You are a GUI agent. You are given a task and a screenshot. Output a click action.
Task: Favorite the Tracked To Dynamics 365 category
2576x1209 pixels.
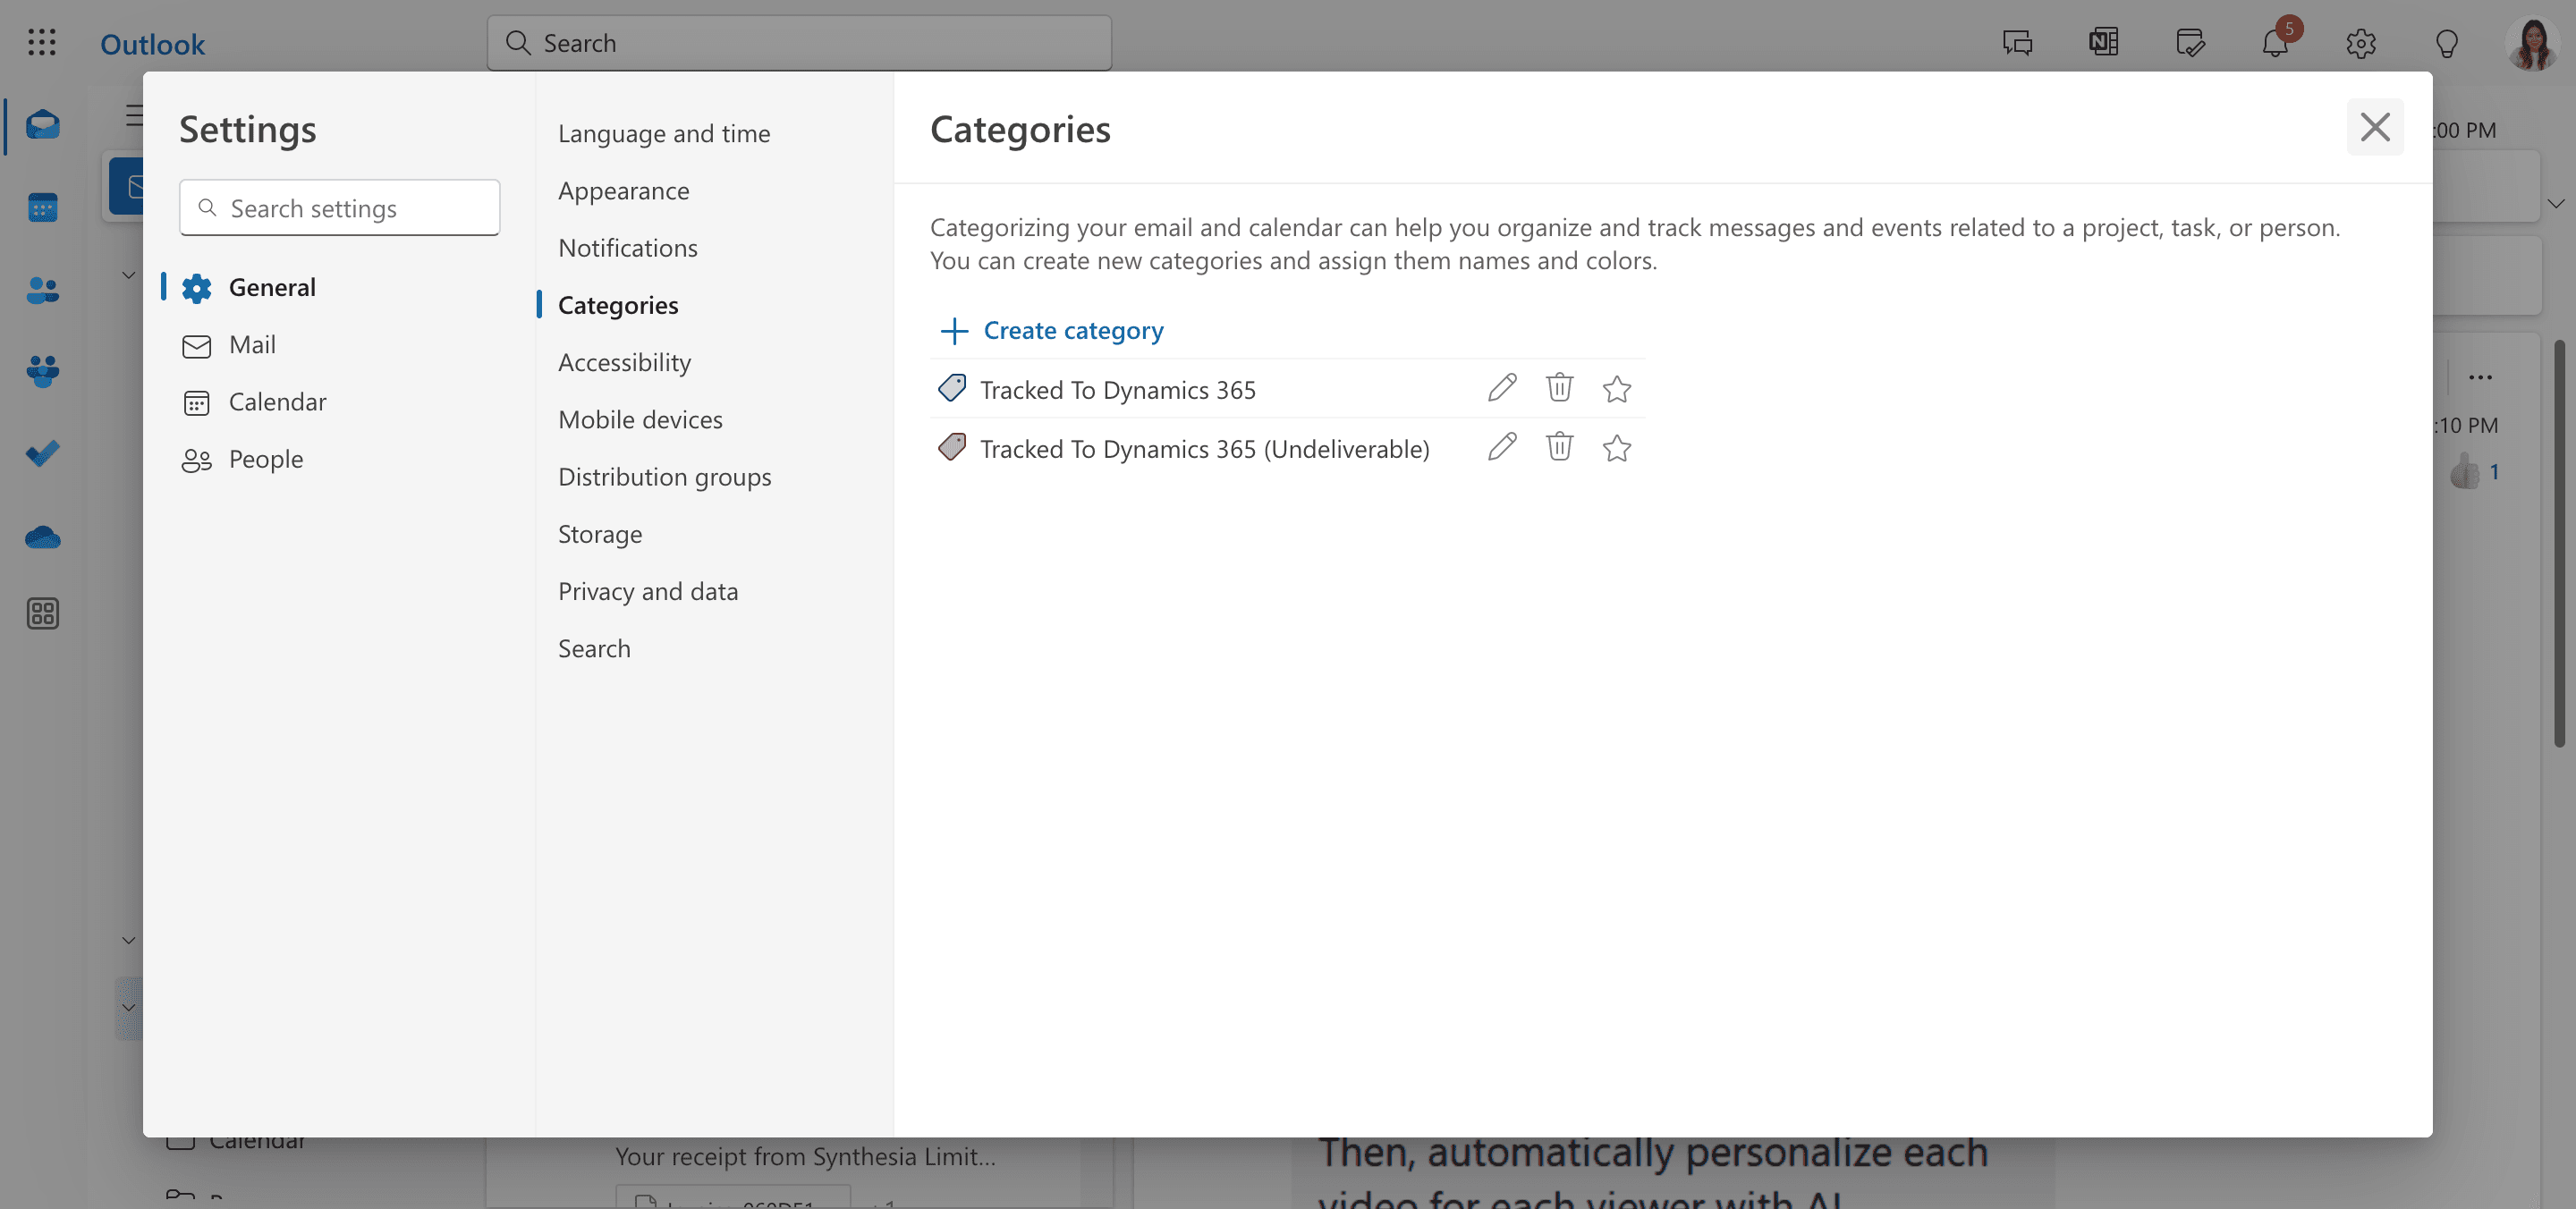click(1617, 388)
